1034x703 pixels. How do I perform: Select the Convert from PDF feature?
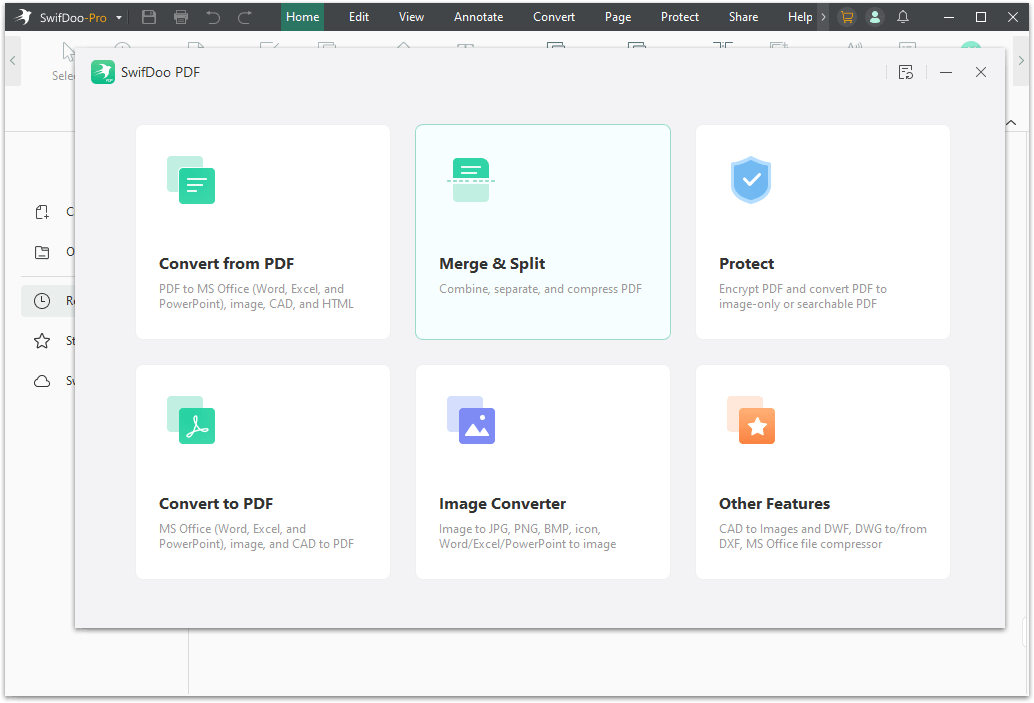click(262, 232)
